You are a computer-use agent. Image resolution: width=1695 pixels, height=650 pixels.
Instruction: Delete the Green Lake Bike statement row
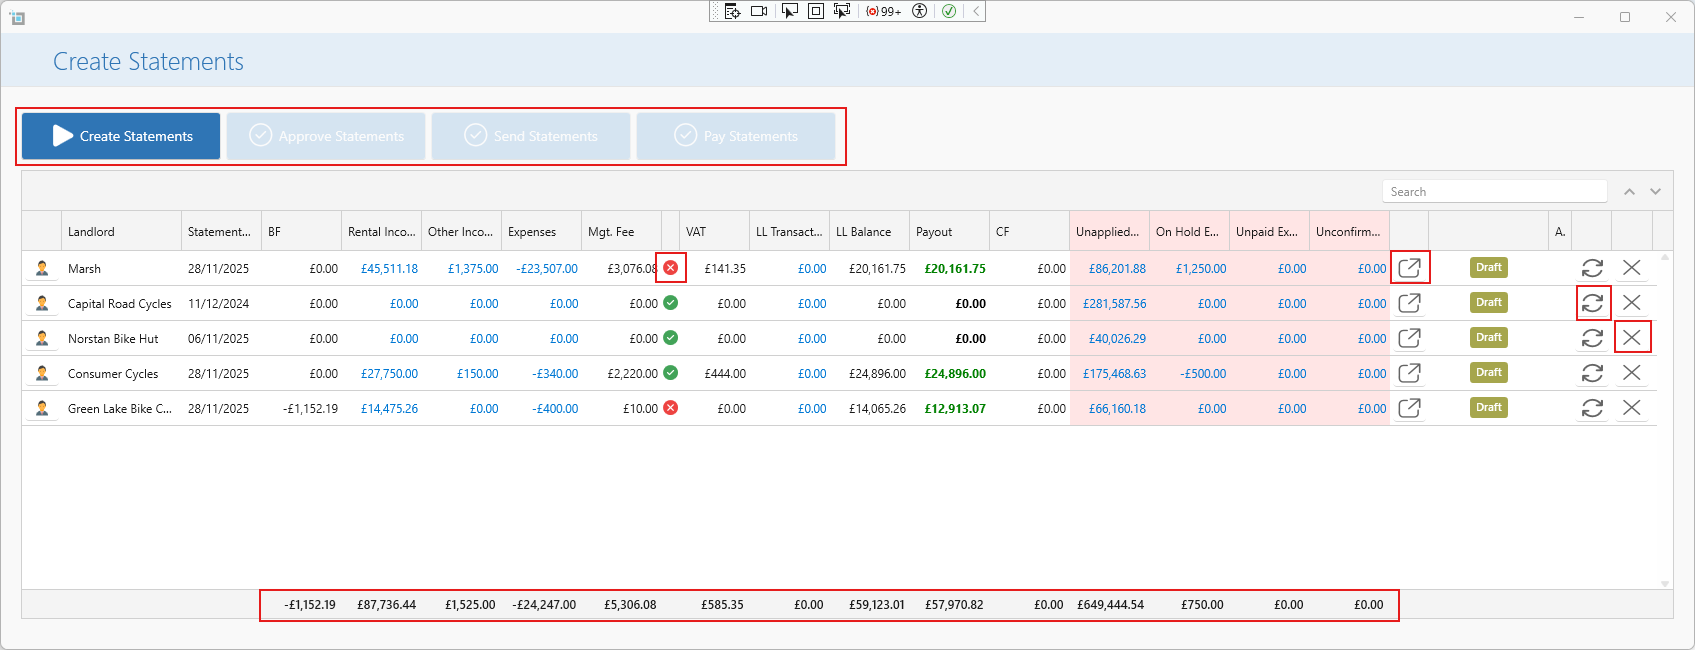coord(1631,408)
